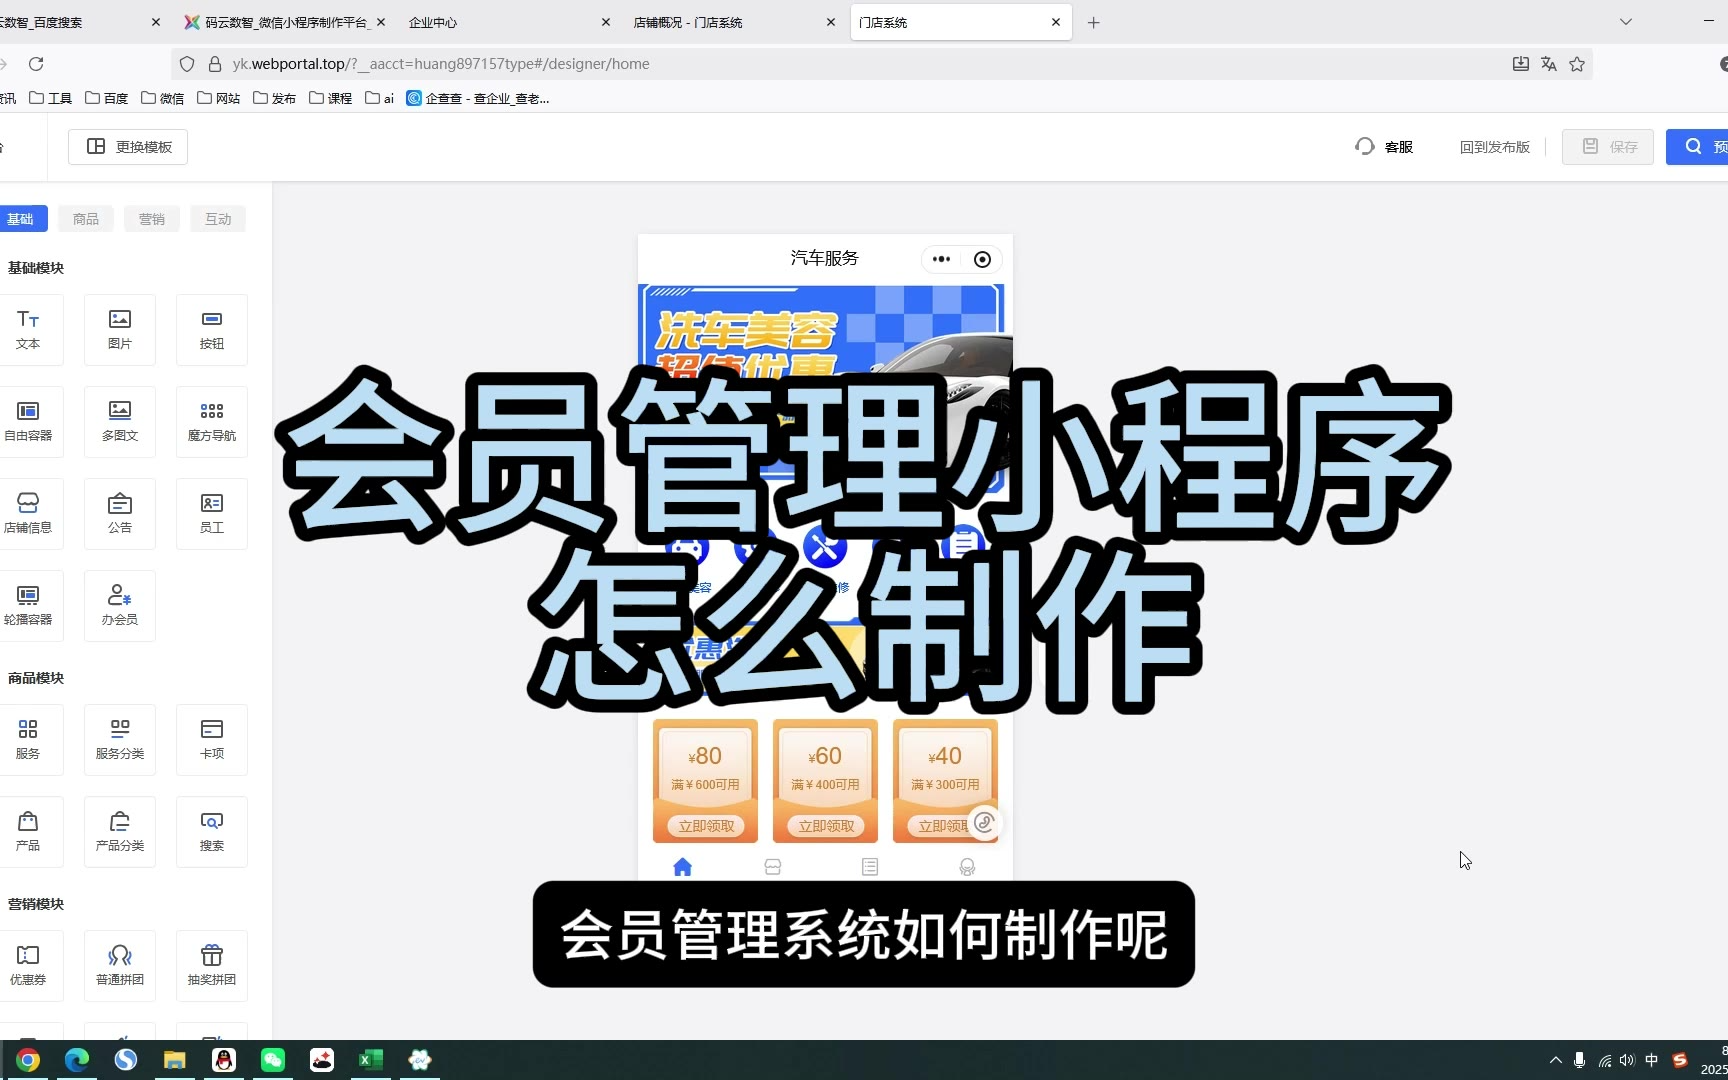This screenshot has height=1080, width=1728.
Task: Open the 互动 tab
Action: coord(218,219)
